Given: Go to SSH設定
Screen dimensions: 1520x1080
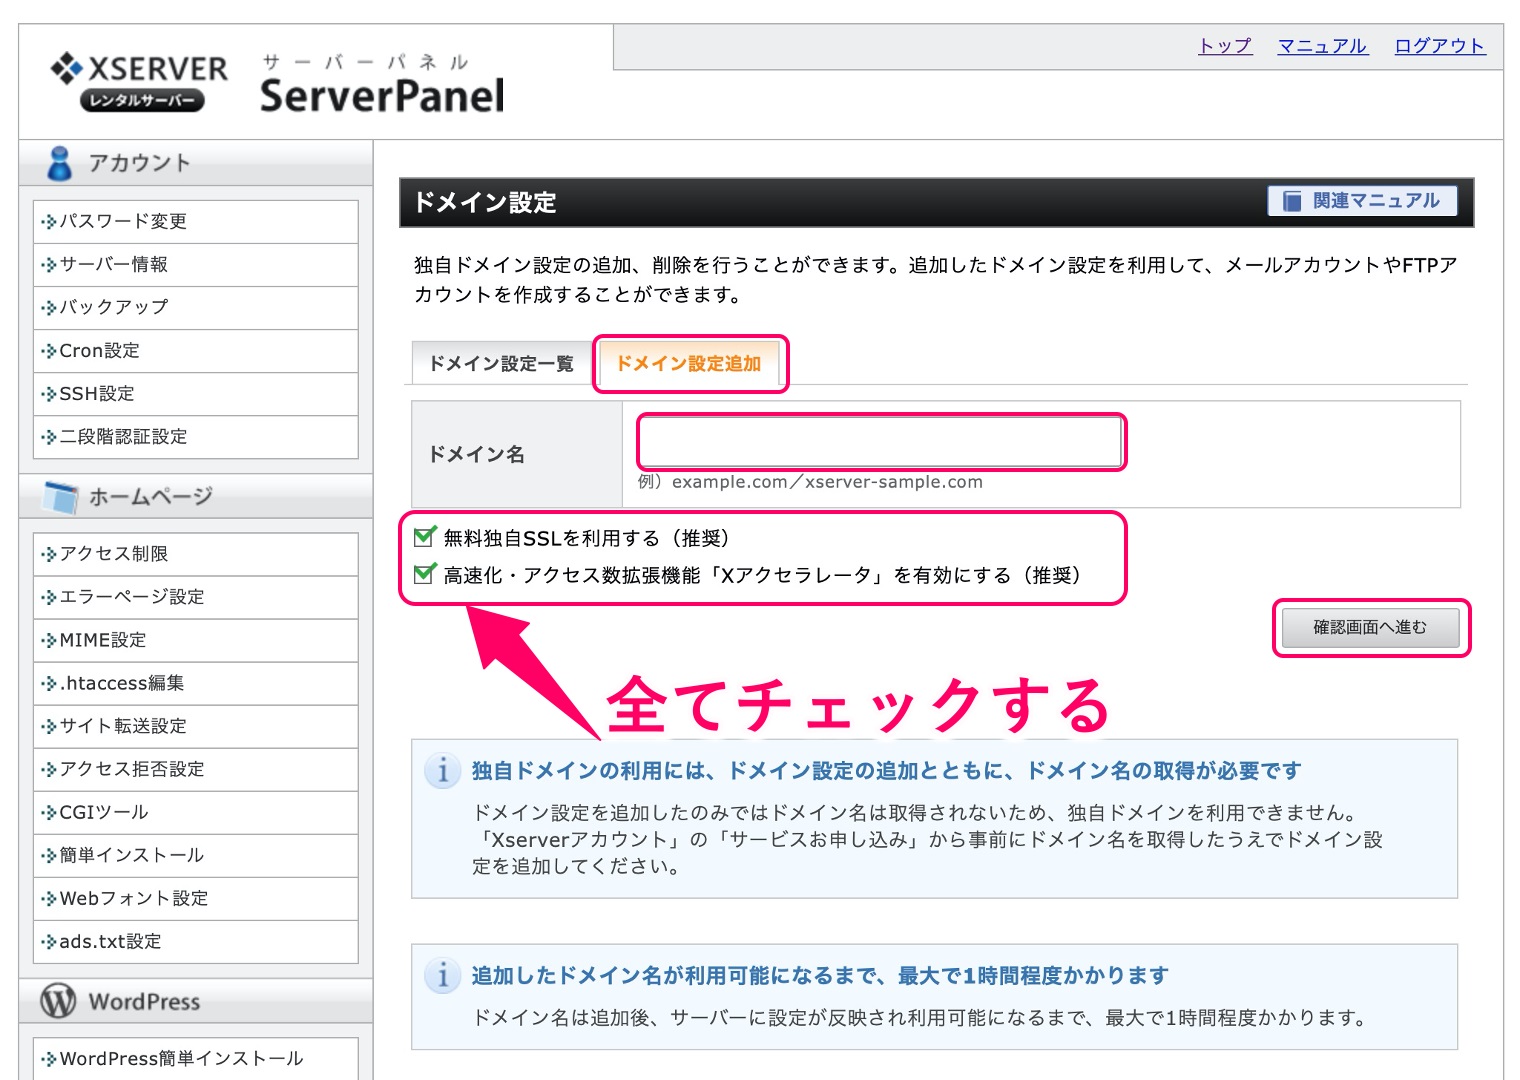Looking at the screenshot, I should pyautogui.click(x=196, y=394).
